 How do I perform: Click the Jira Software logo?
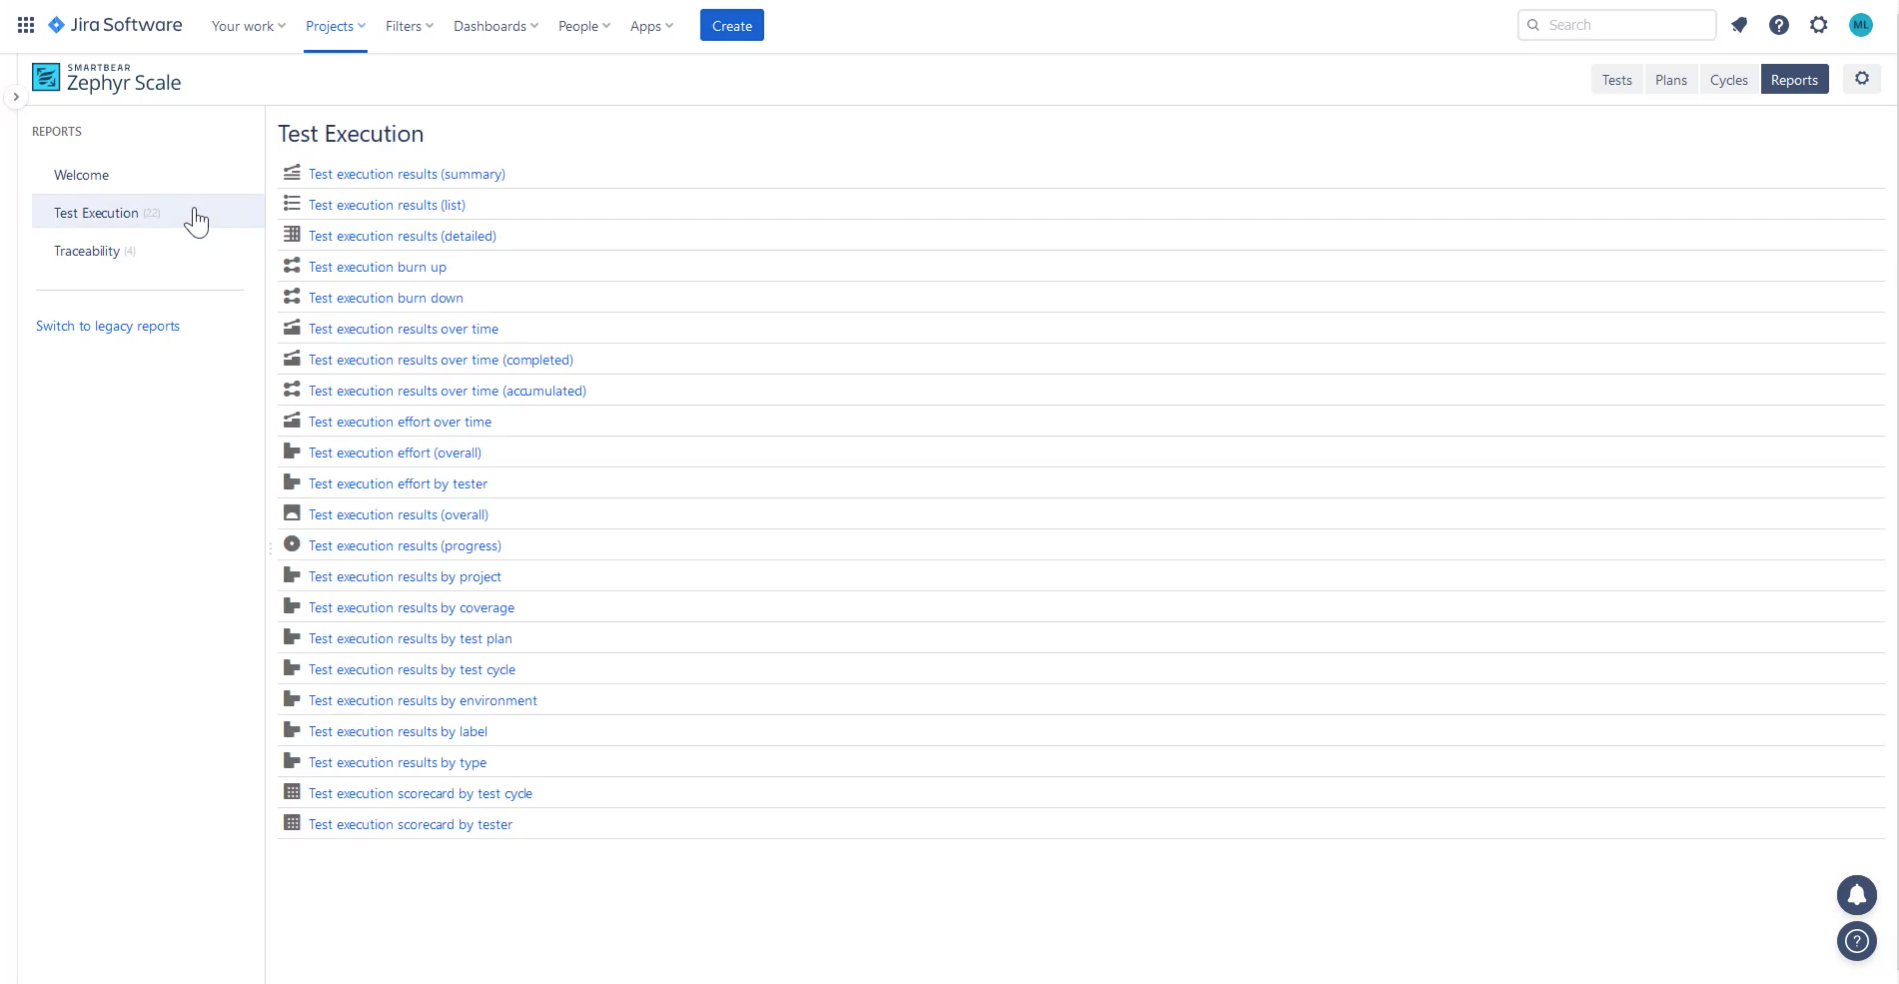coord(115,25)
